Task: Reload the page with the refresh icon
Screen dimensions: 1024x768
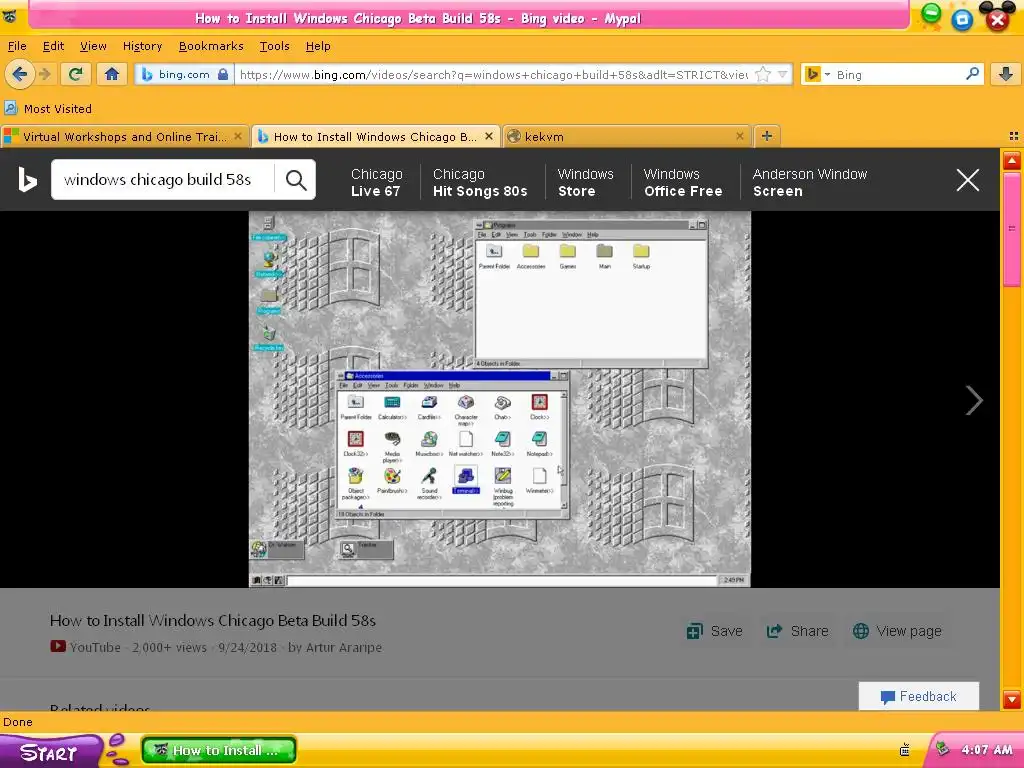Action: [x=76, y=74]
